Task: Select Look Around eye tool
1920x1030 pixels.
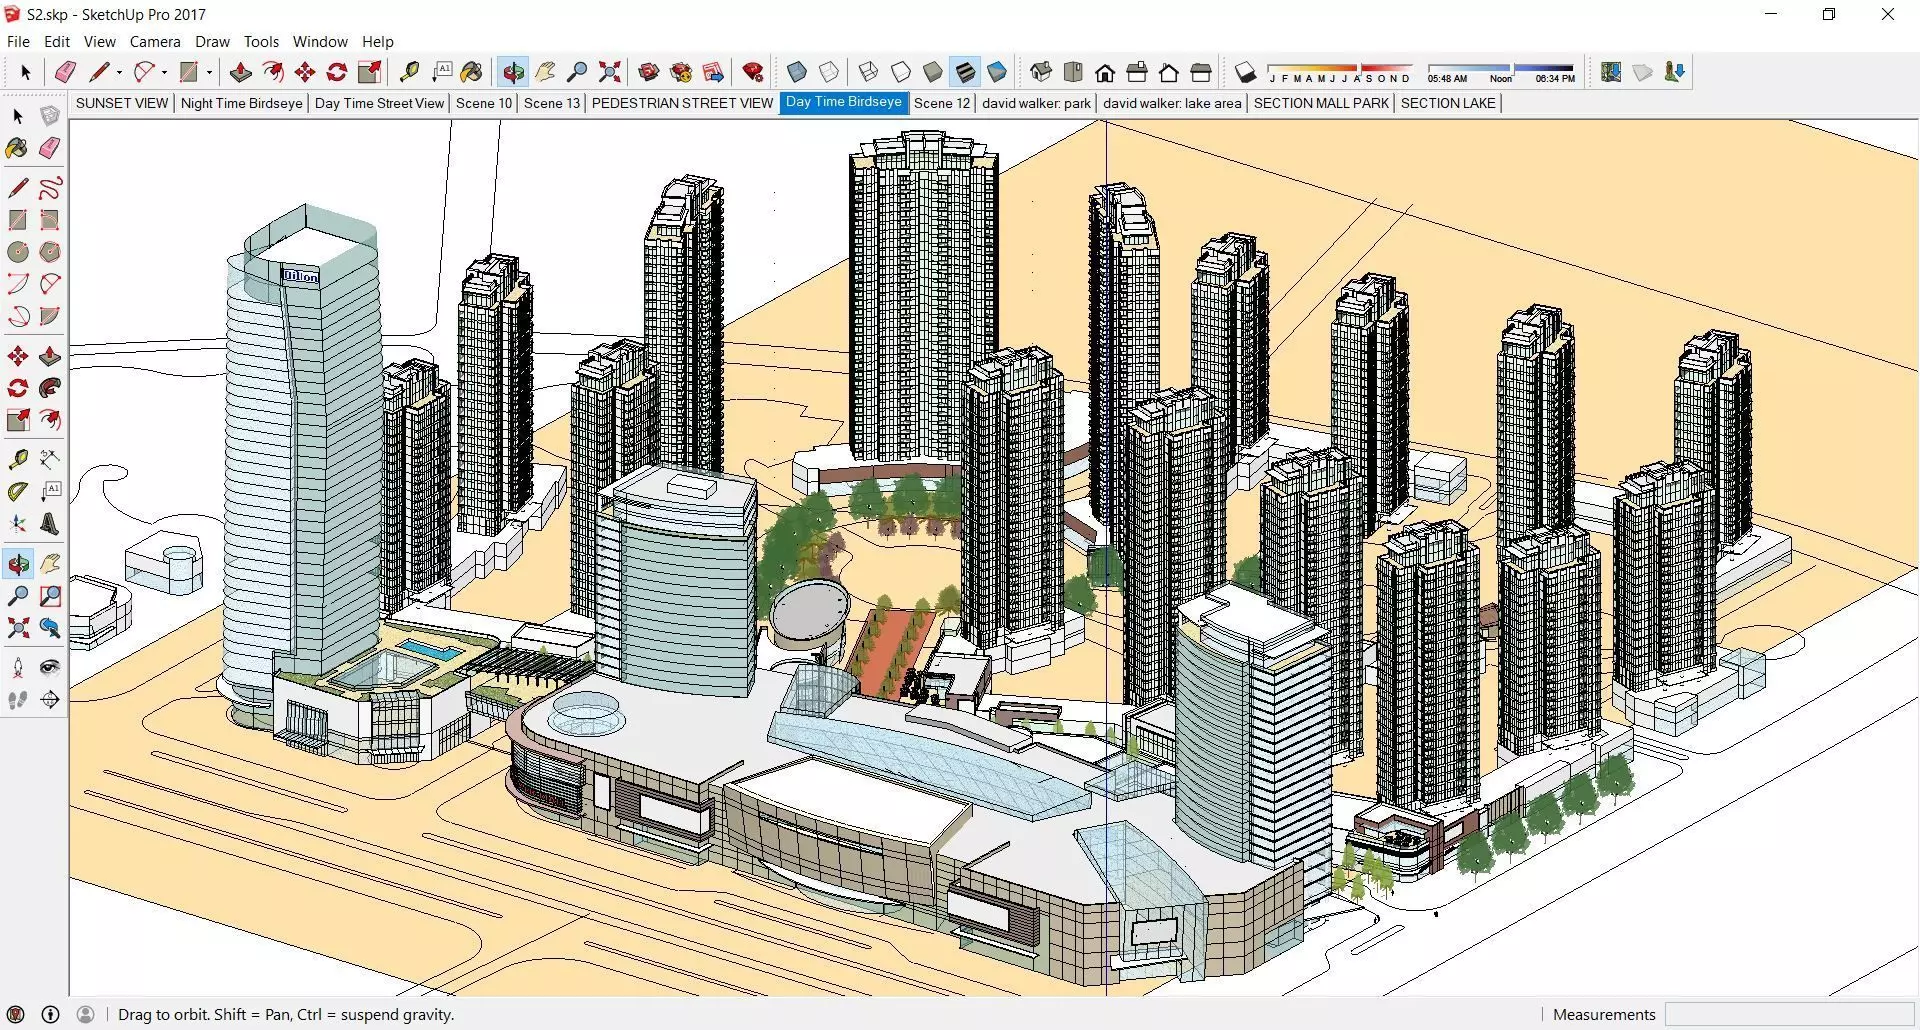Action: click(x=50, y=668)
